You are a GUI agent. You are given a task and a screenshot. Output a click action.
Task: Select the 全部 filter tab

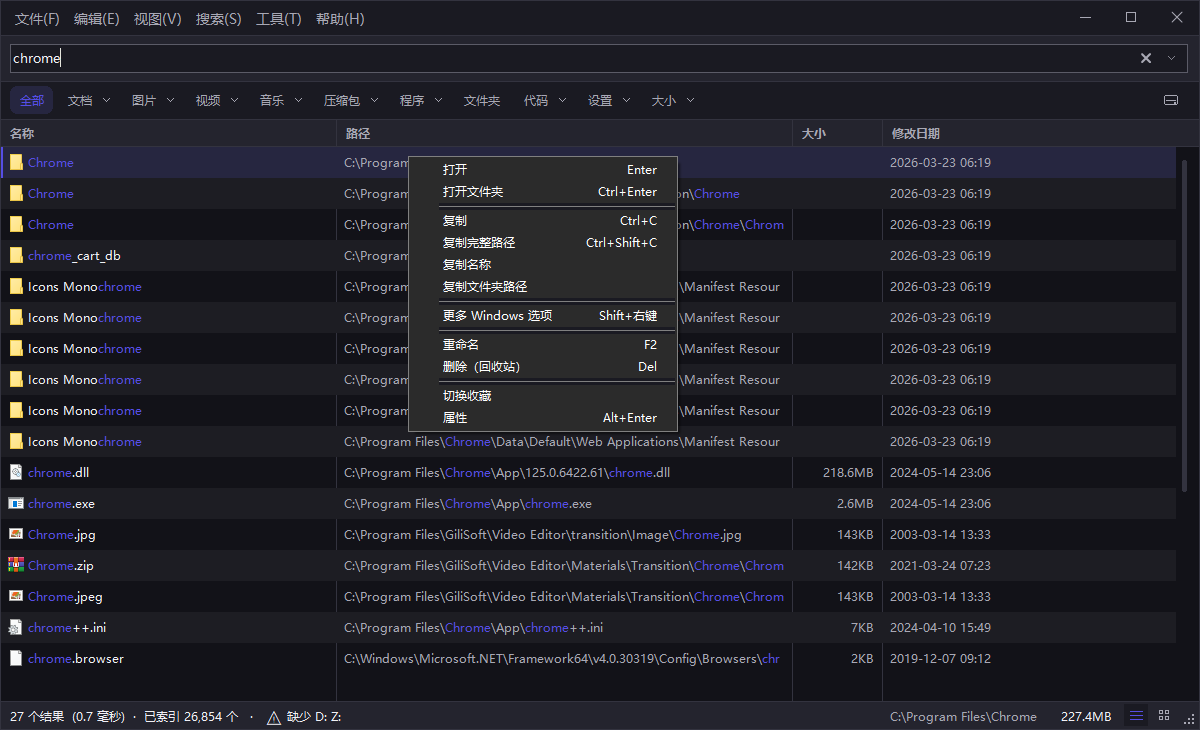point(32,100)
